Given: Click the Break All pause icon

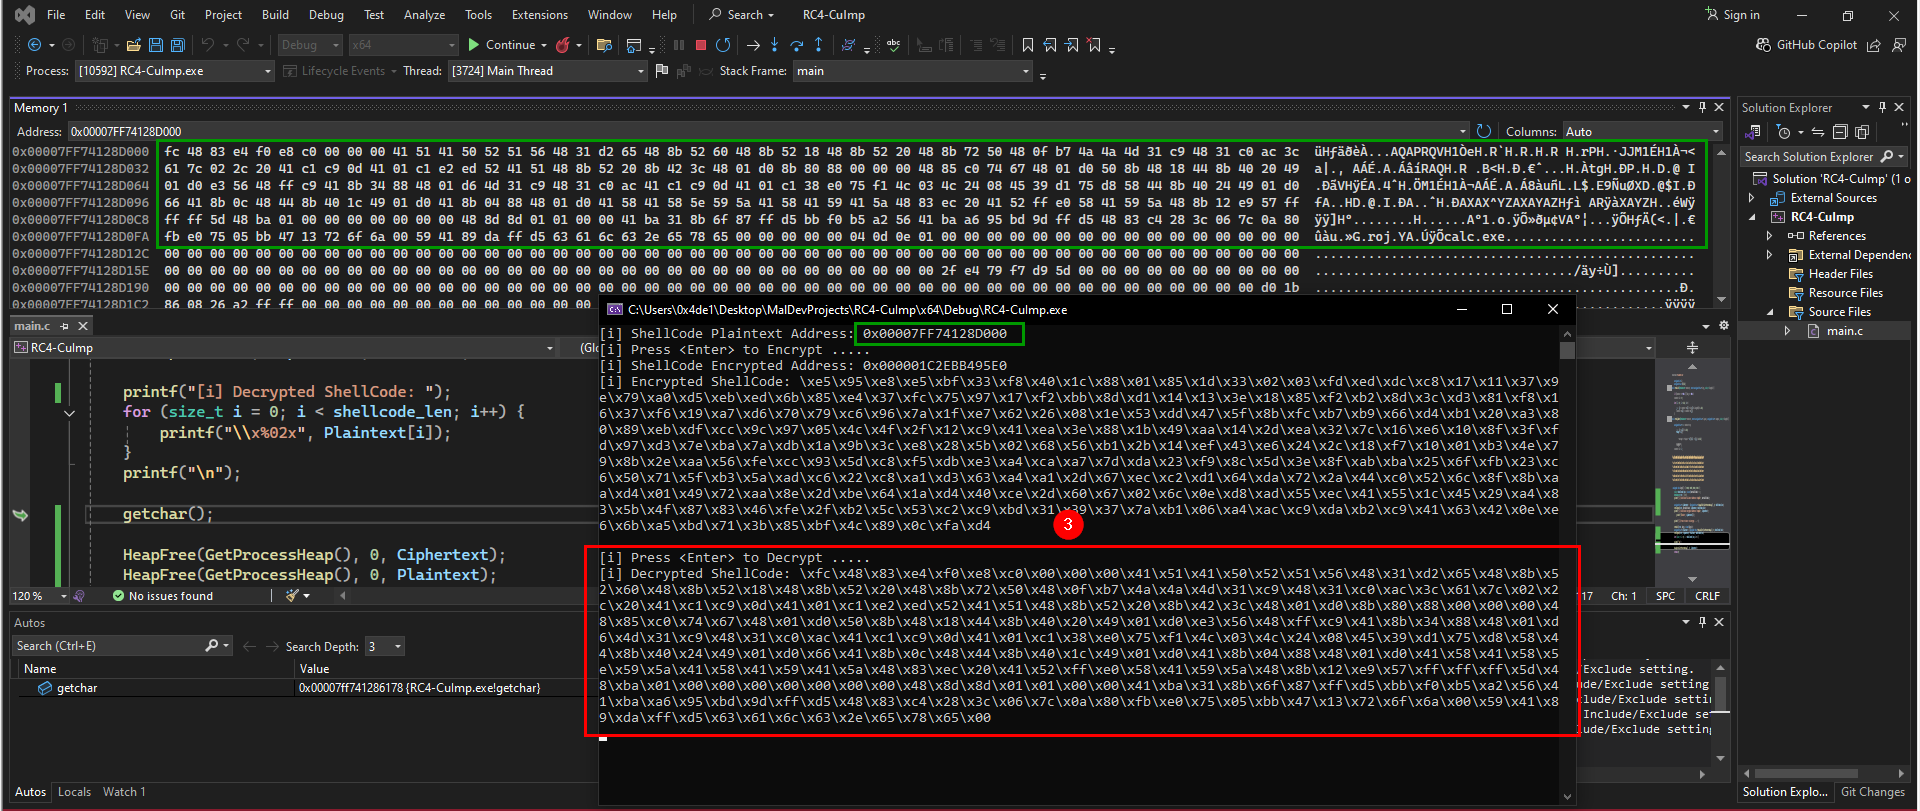Looking at the screenshot, I should pos(679,45).
